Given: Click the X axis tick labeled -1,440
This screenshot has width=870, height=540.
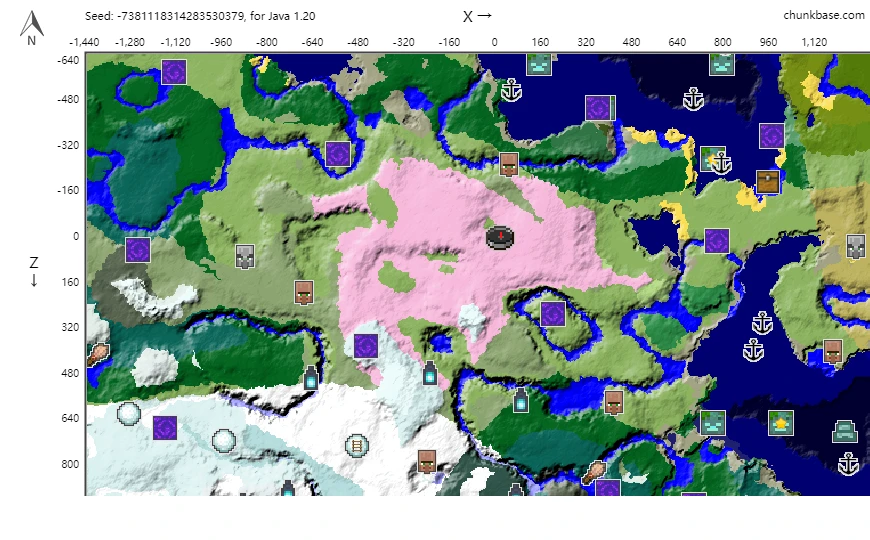Looking at the screenshot, I should 84,42.
